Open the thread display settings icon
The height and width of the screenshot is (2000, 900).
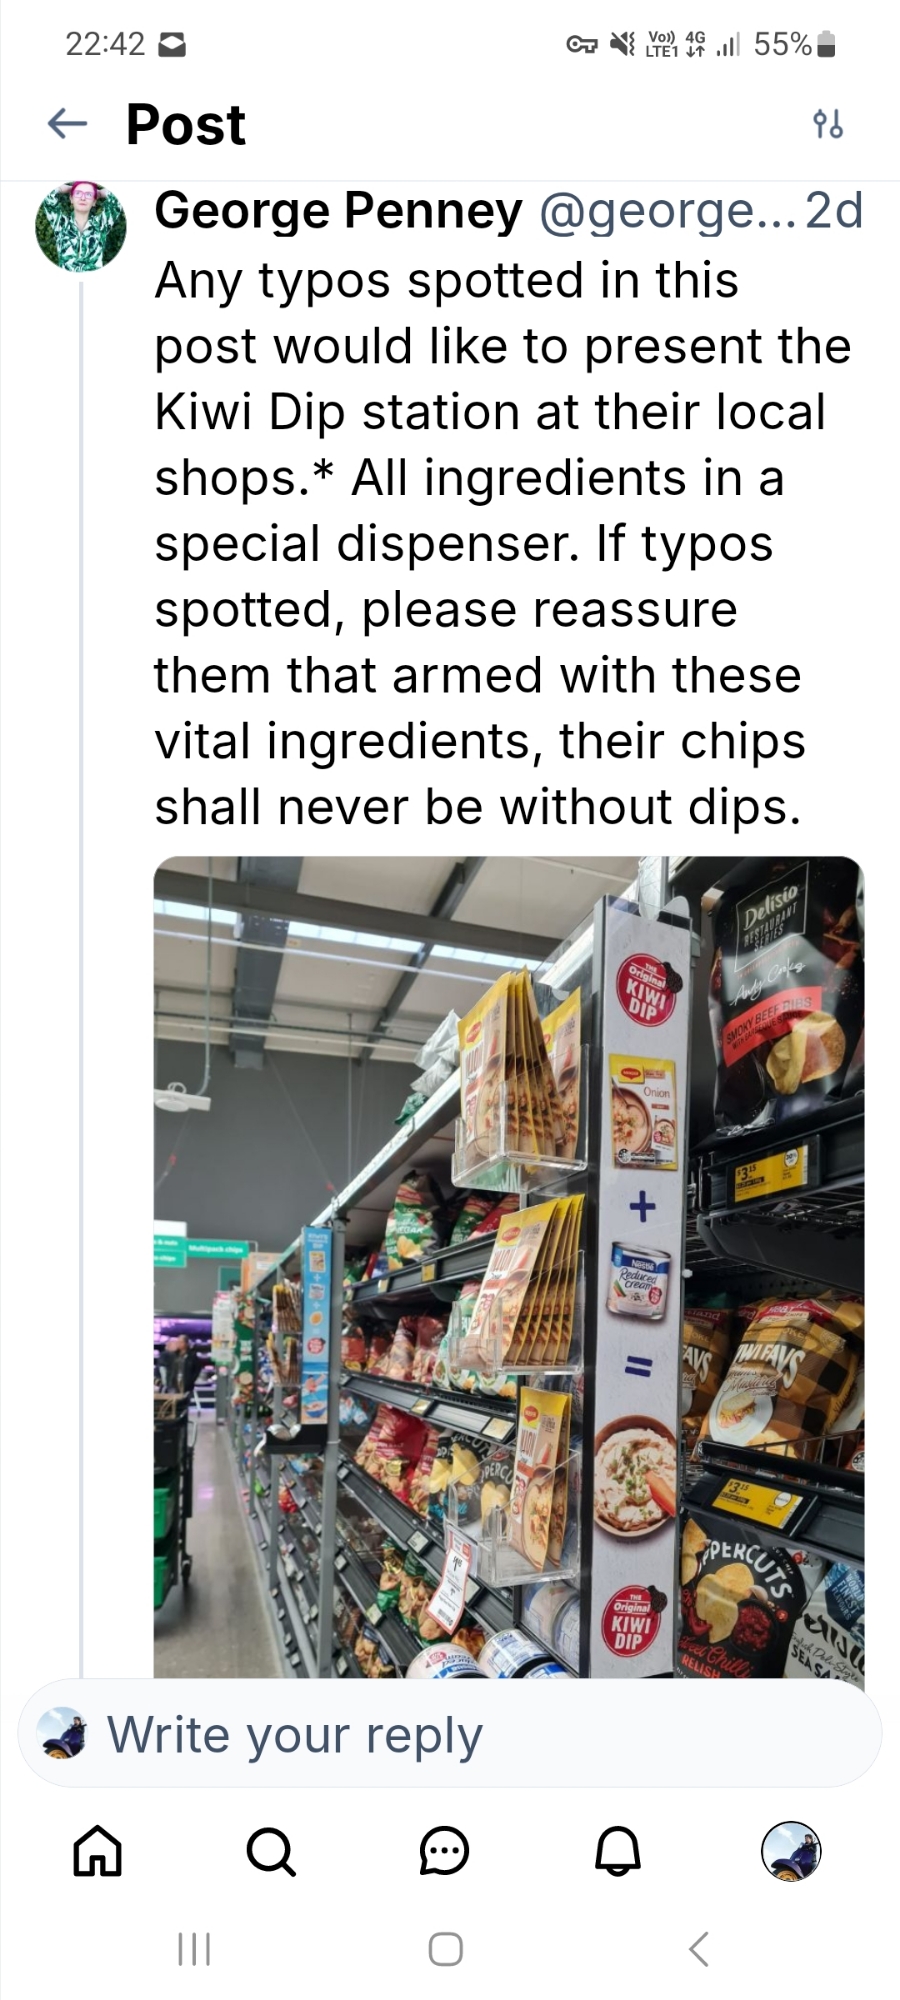828,124
